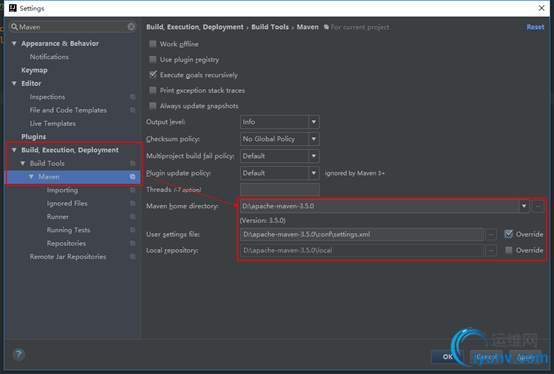Click project-level icon on the Maven row
Screen dimensions: 554x374
click(132, 177)
